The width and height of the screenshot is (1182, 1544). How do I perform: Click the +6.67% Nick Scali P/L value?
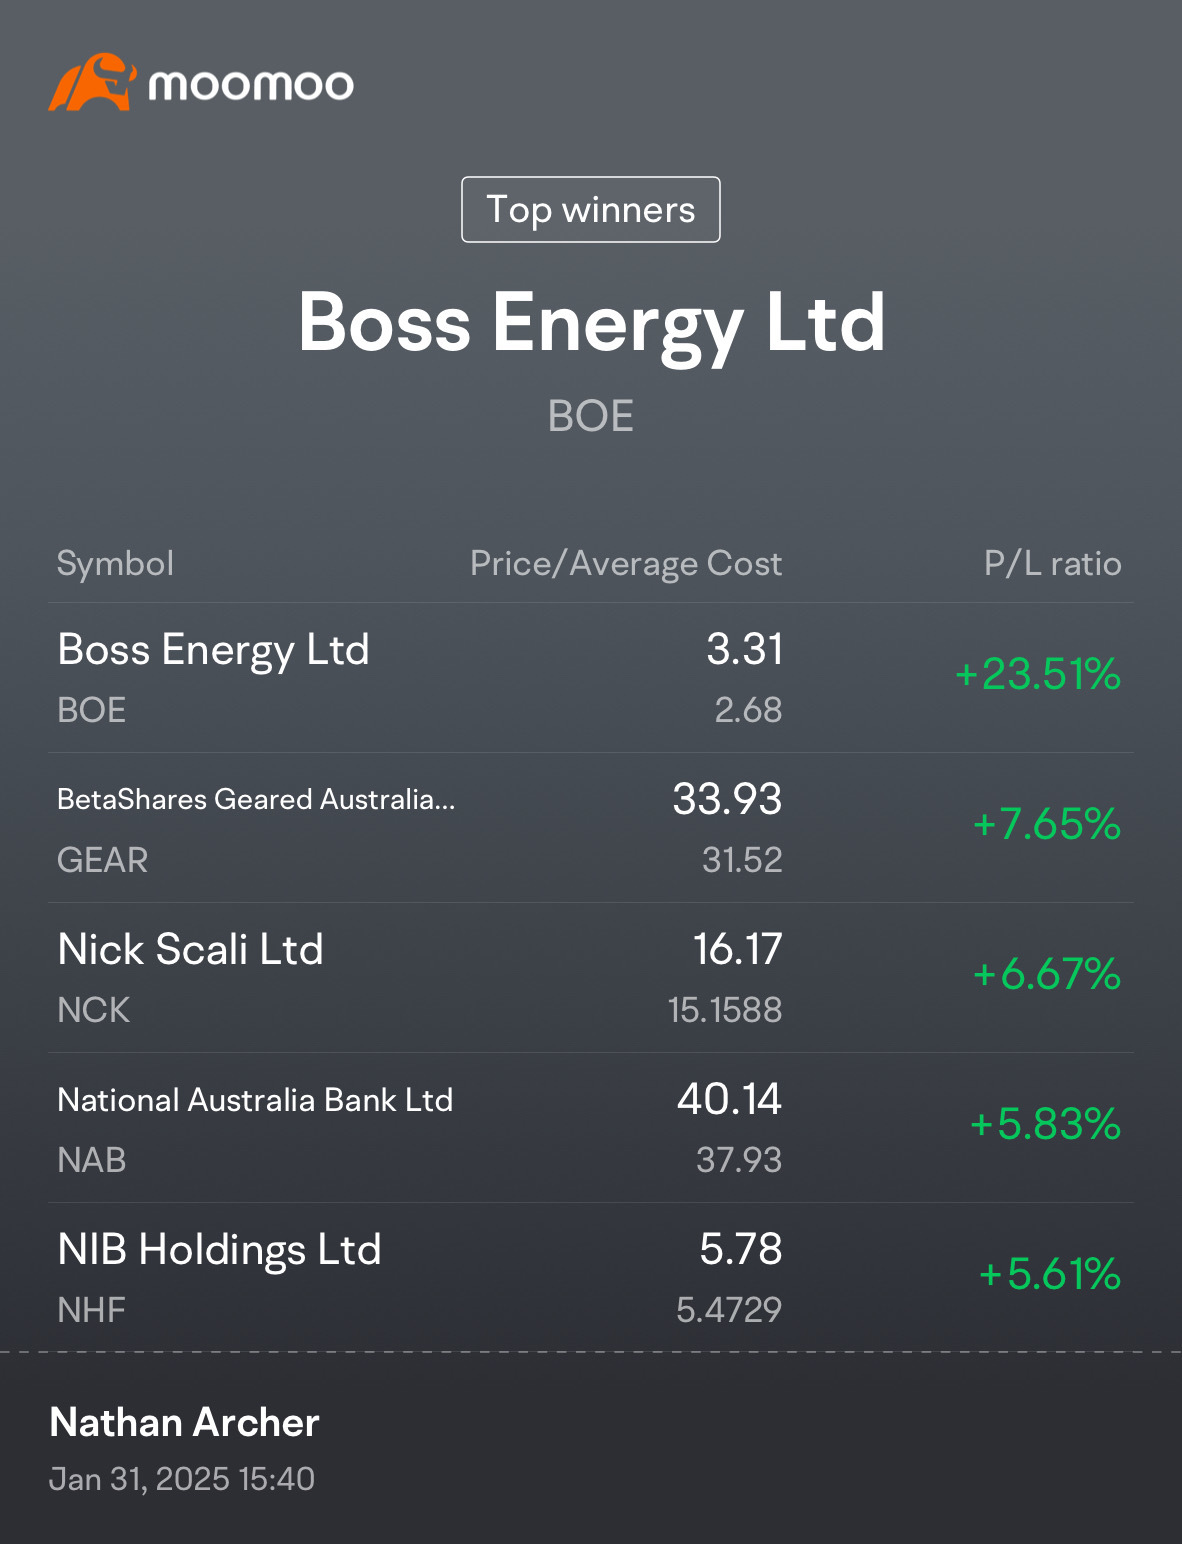[1046, 975]
